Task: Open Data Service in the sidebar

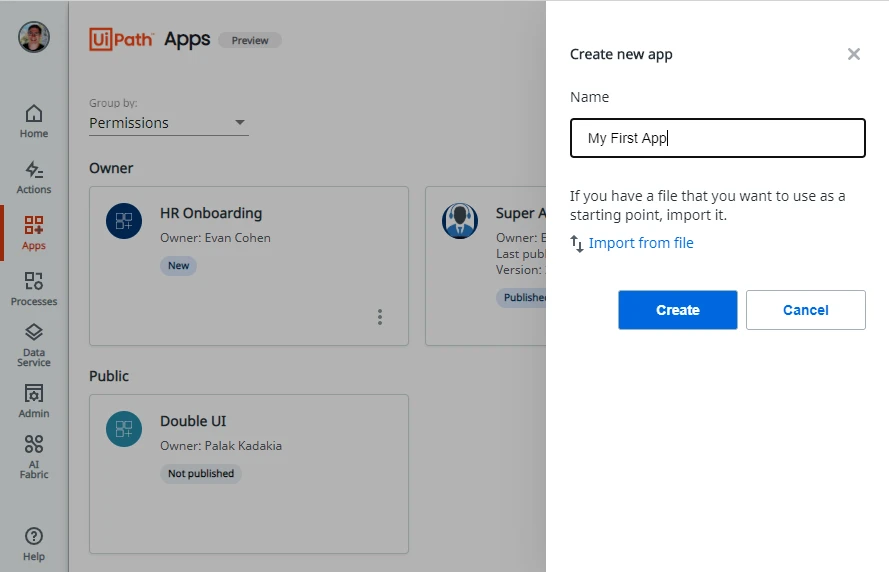Action: [x=34, y=345]
